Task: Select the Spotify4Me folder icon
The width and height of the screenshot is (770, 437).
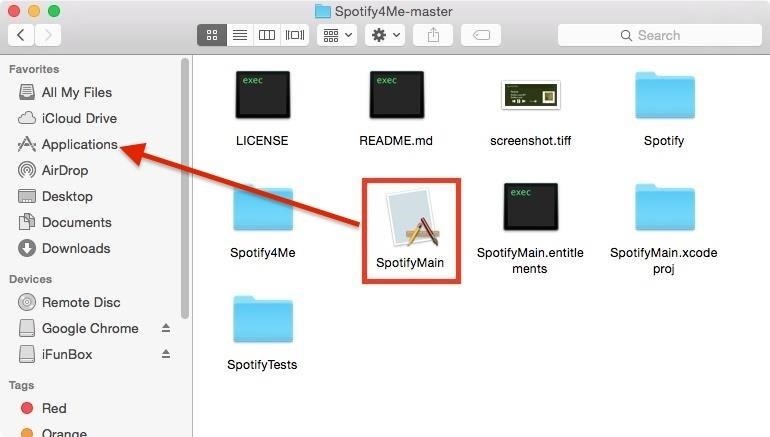Action: 263,207
